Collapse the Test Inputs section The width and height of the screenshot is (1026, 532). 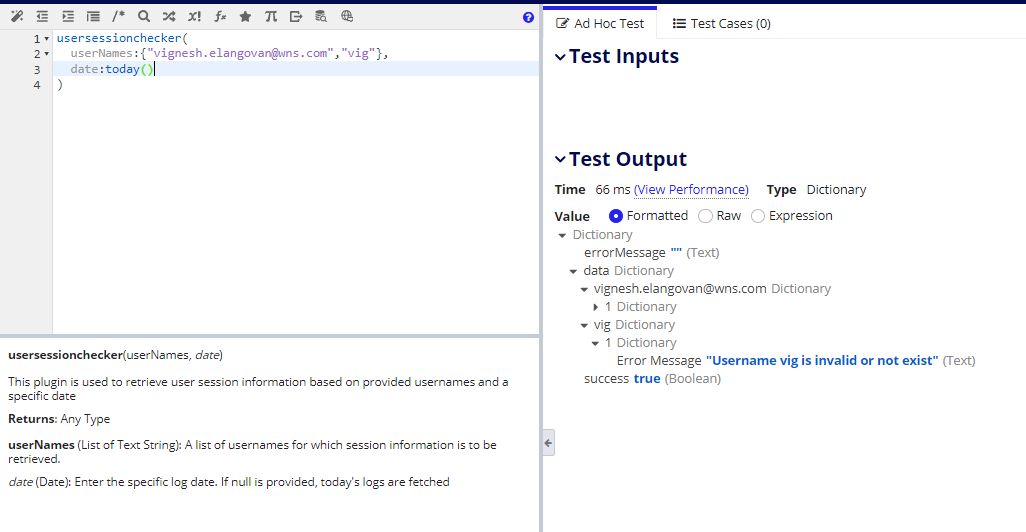coord(560,57)
